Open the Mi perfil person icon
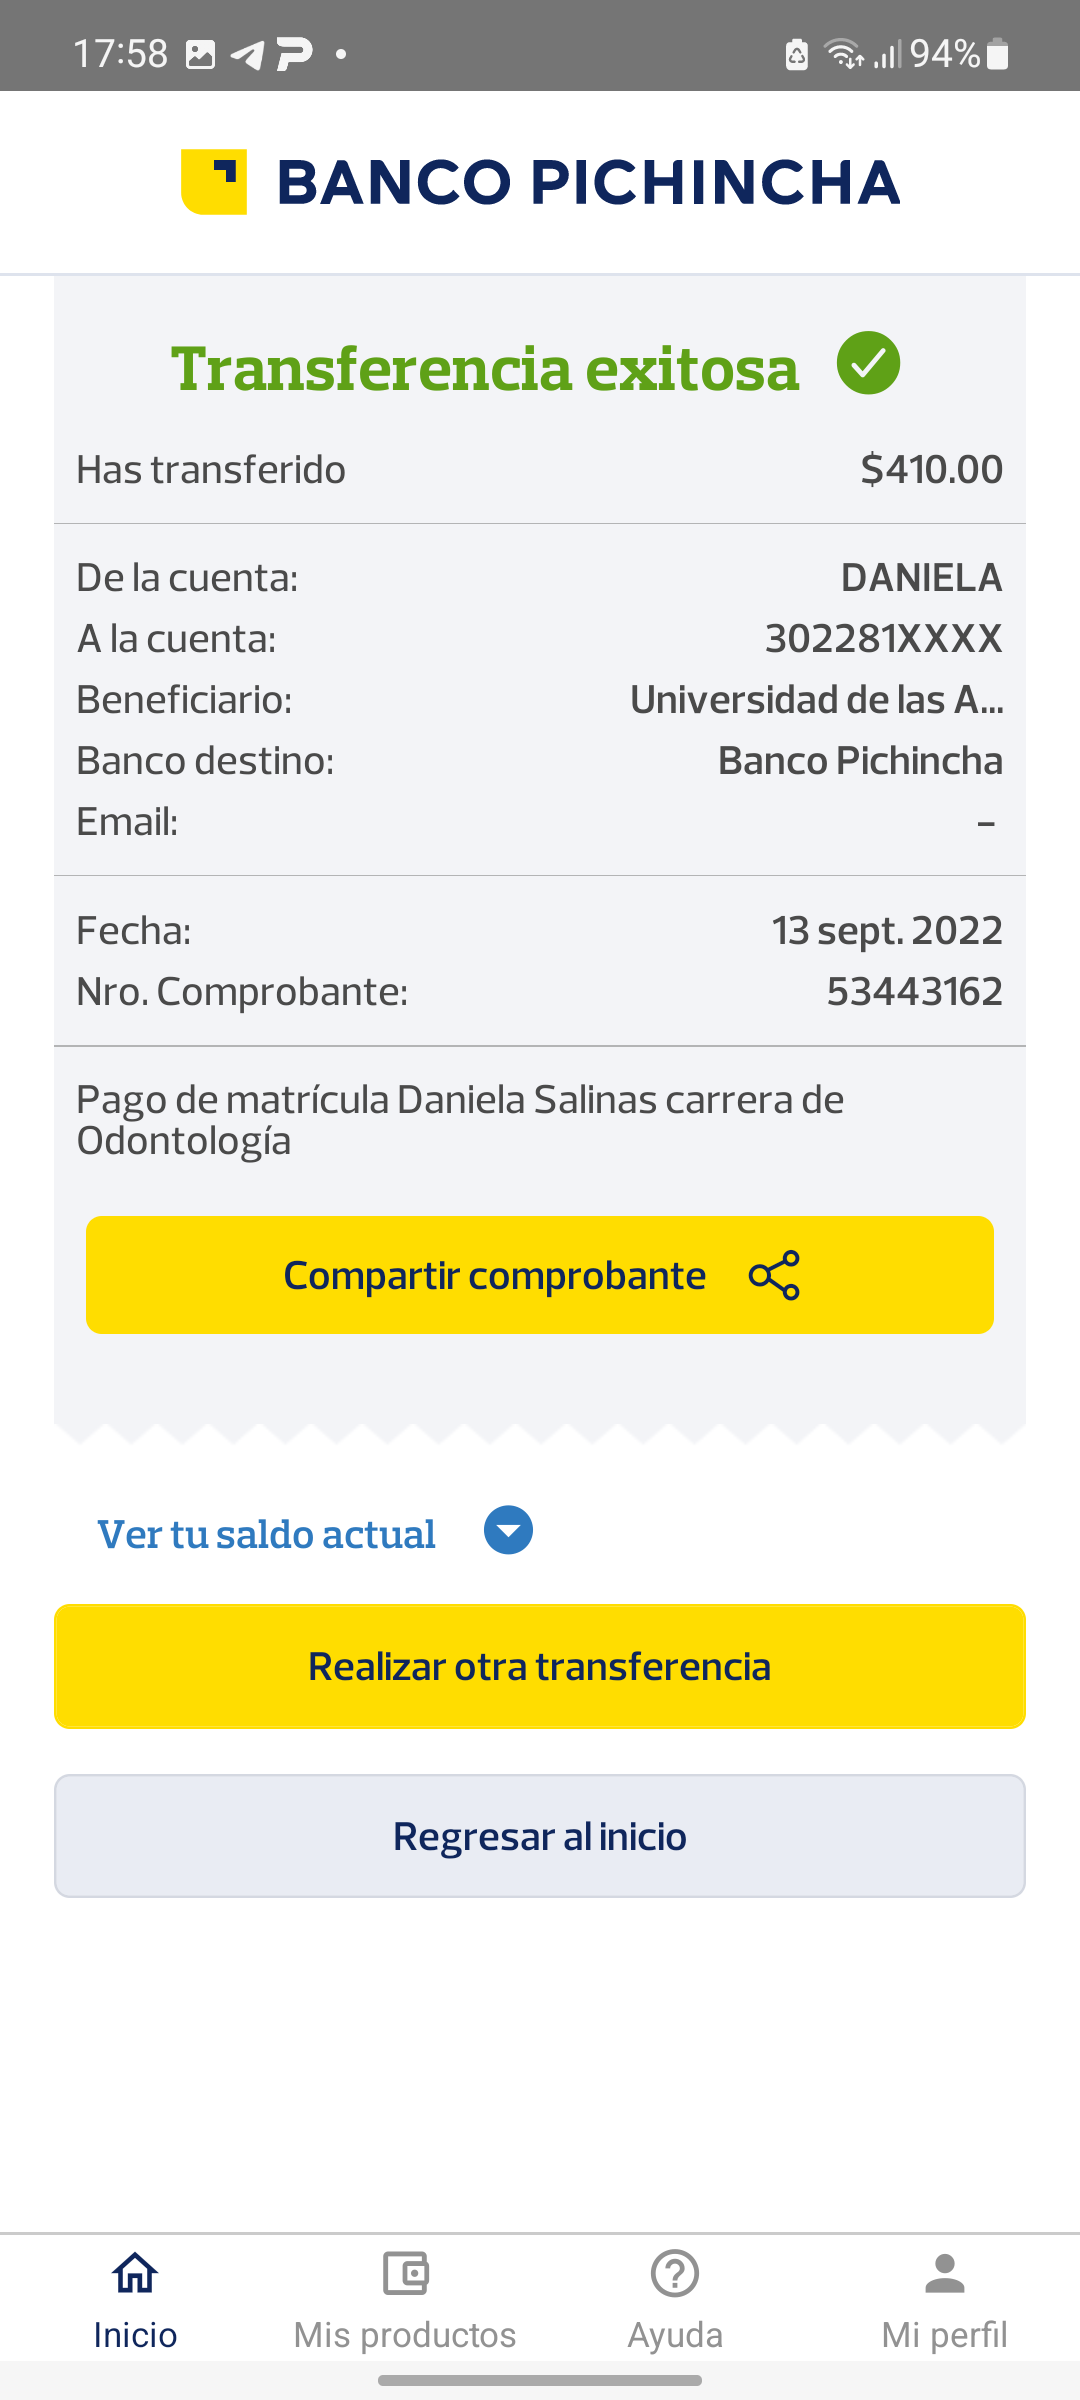This screenshot has height=2400, width=1080. pyautogui.click(x=945, y=2273)
